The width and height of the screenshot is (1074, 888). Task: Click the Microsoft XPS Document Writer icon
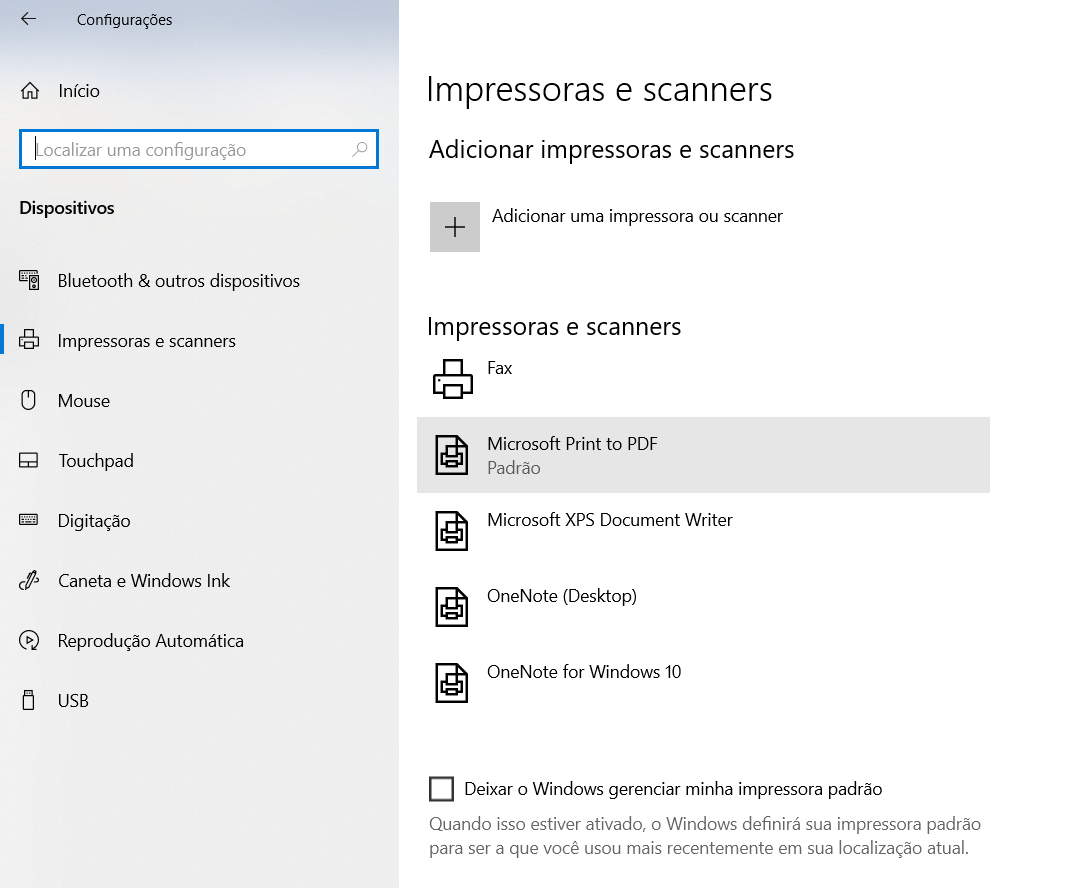pyautogui.click(x=452, y=531)
